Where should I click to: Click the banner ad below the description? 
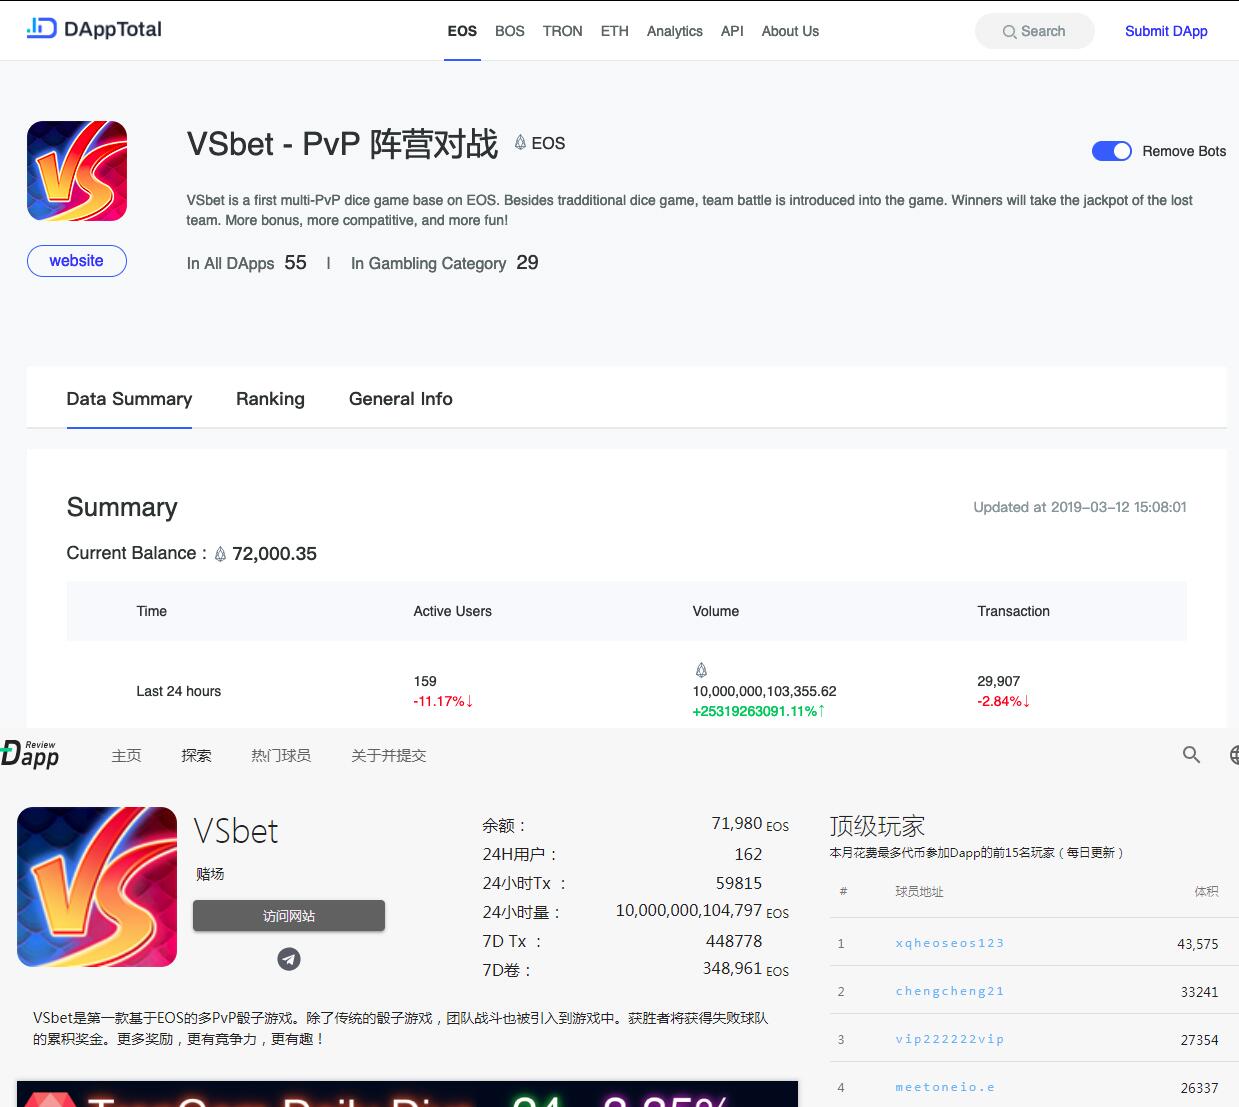pos(407,1094)
